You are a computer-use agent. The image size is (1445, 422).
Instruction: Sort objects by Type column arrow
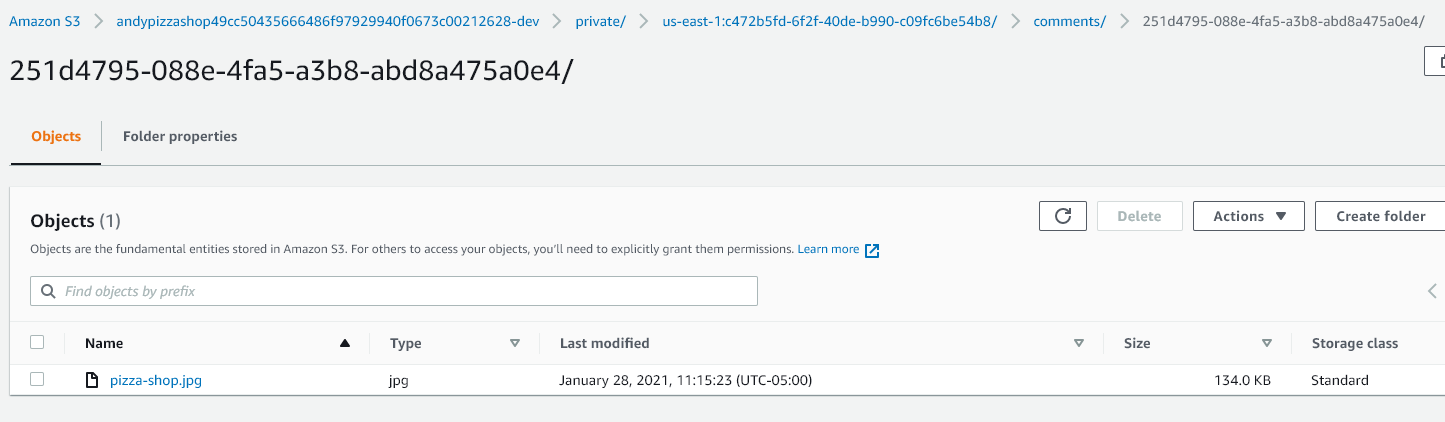(515, 343)
